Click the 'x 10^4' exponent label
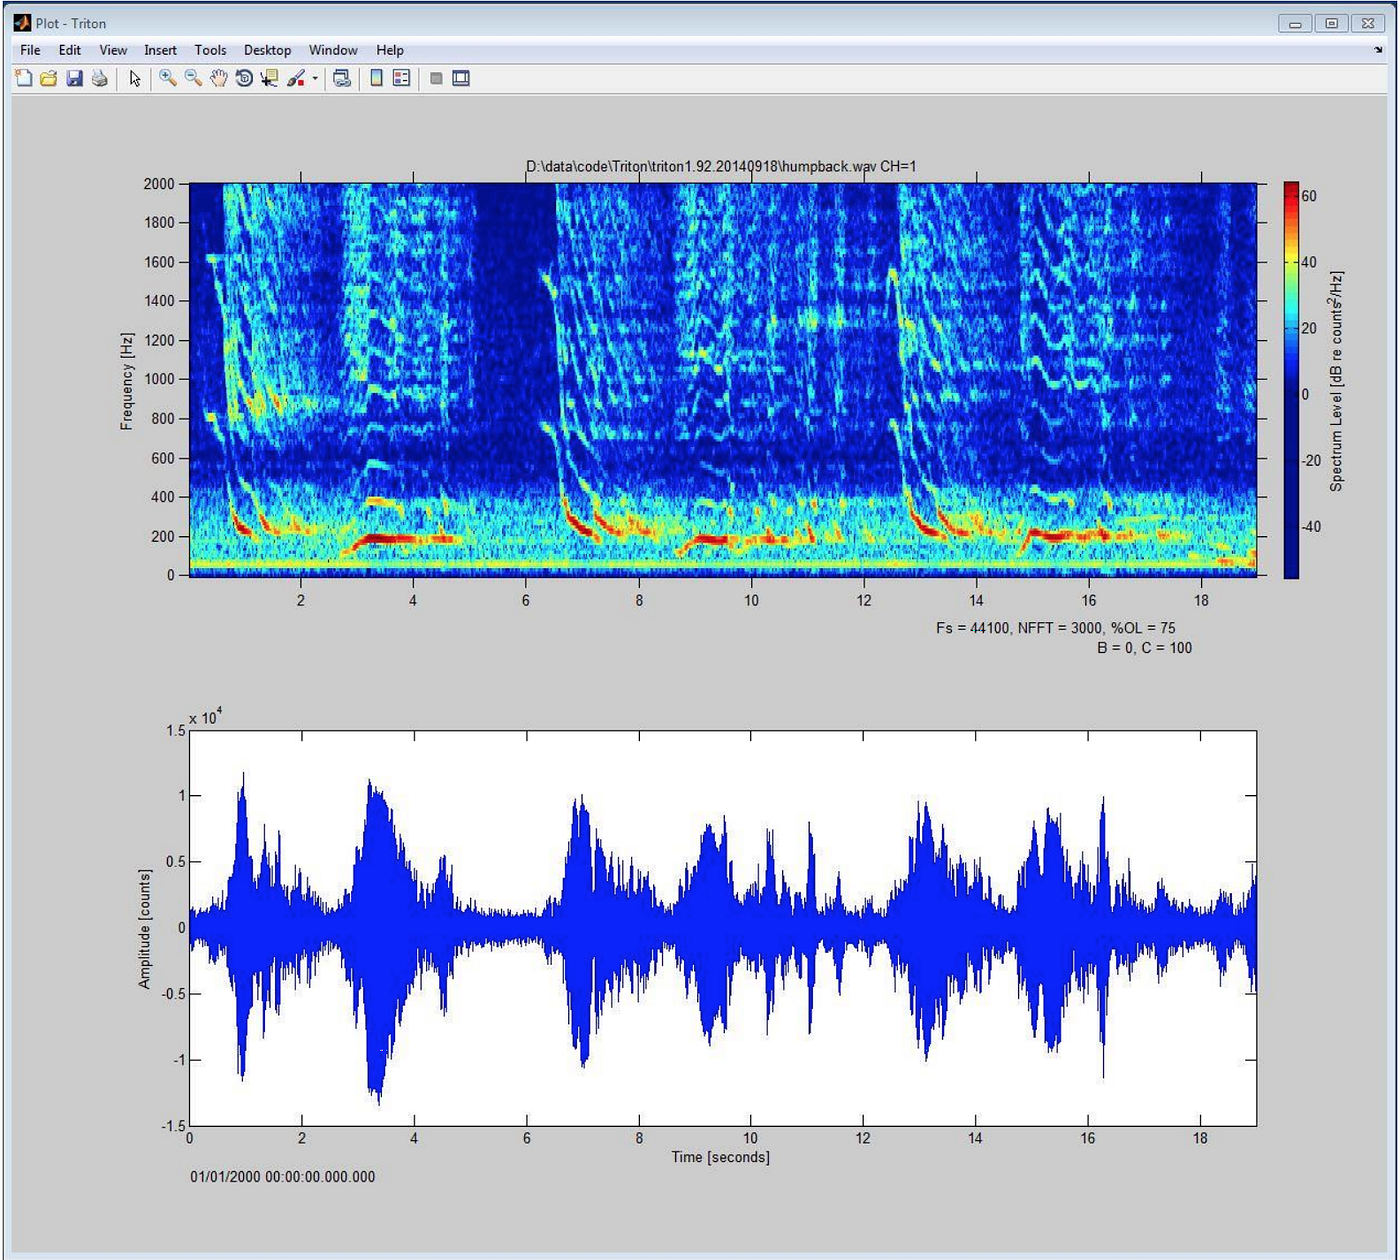1400x1260 pixels. [x=205, y=717]
